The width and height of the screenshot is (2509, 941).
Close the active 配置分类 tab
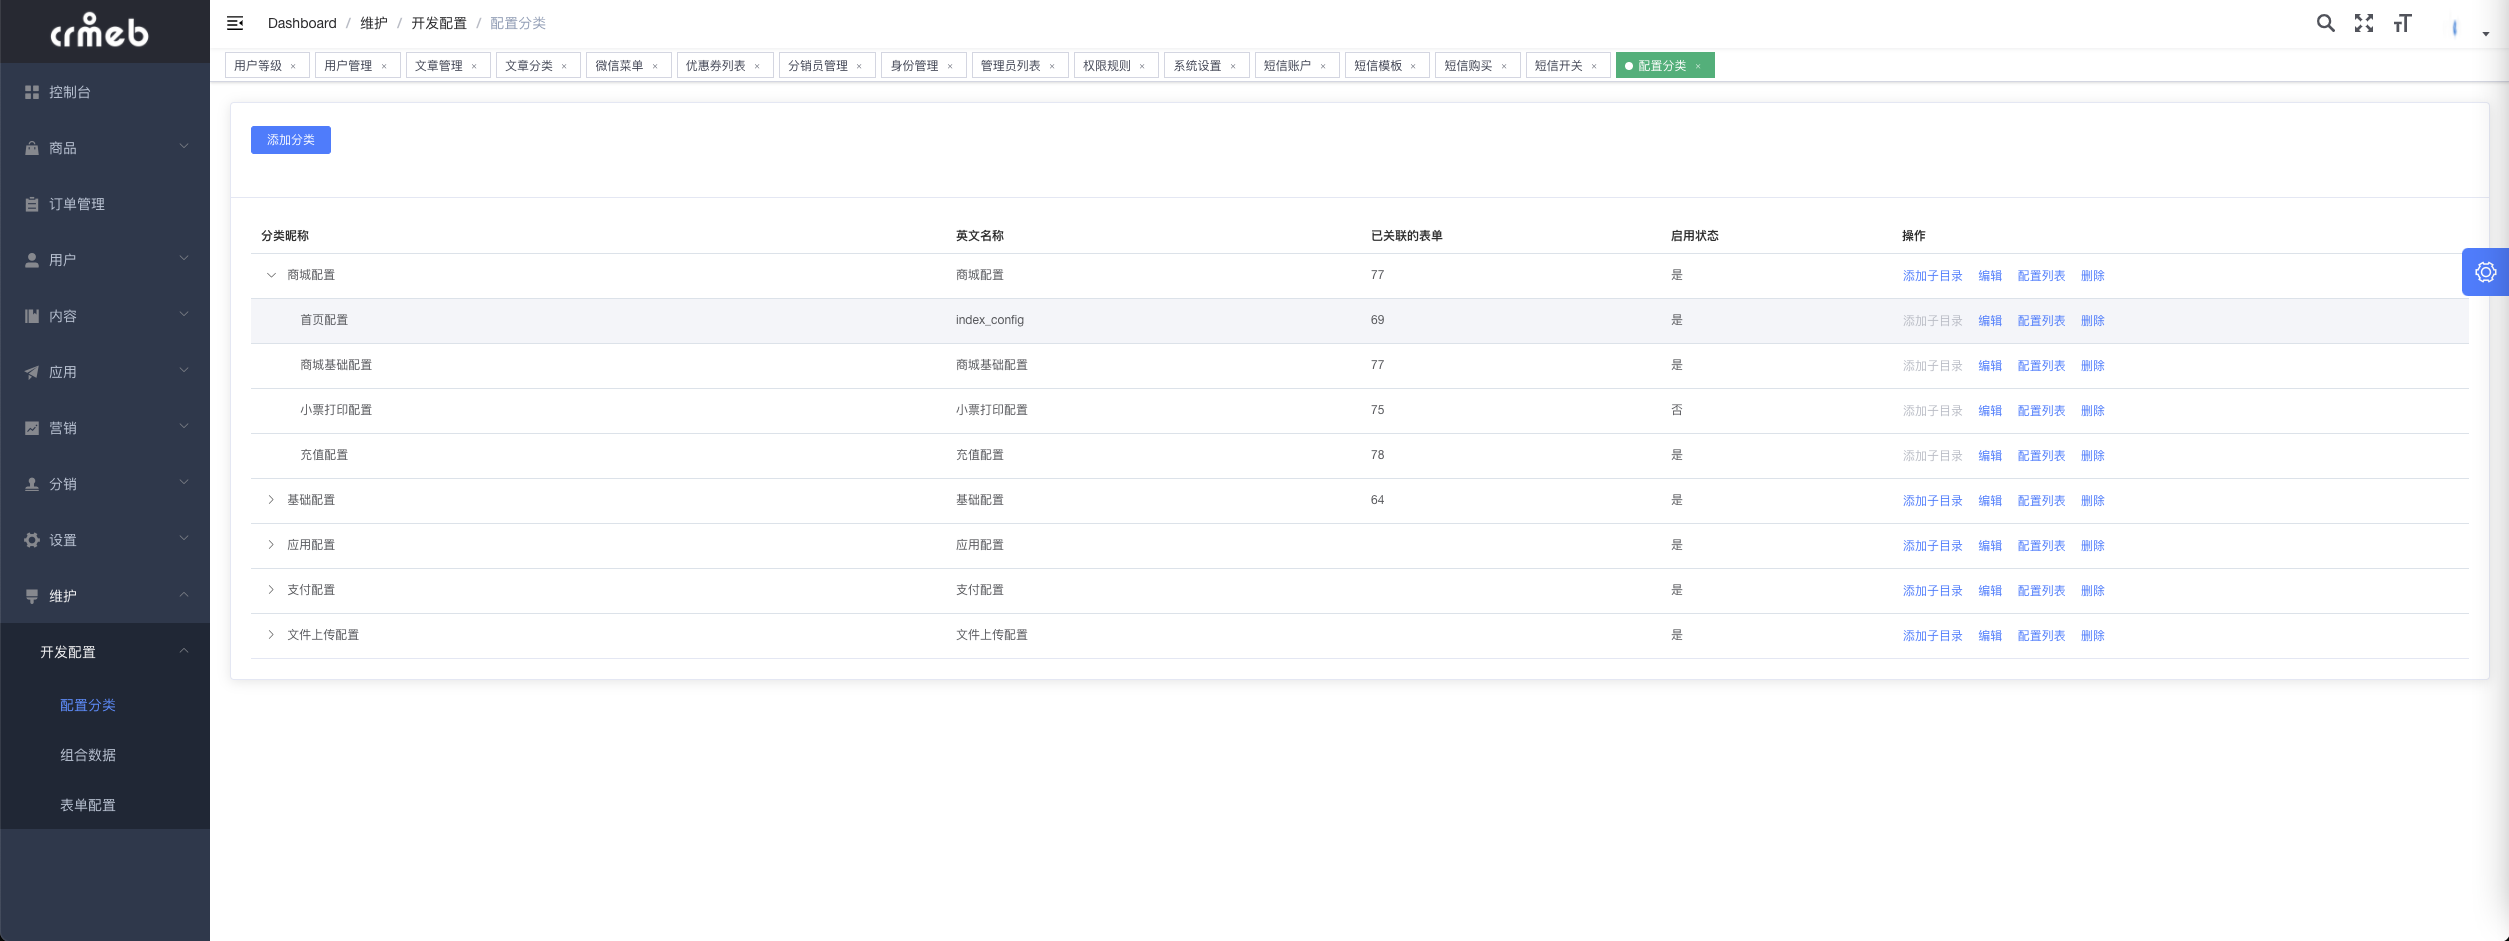[x=1698, y=66]
